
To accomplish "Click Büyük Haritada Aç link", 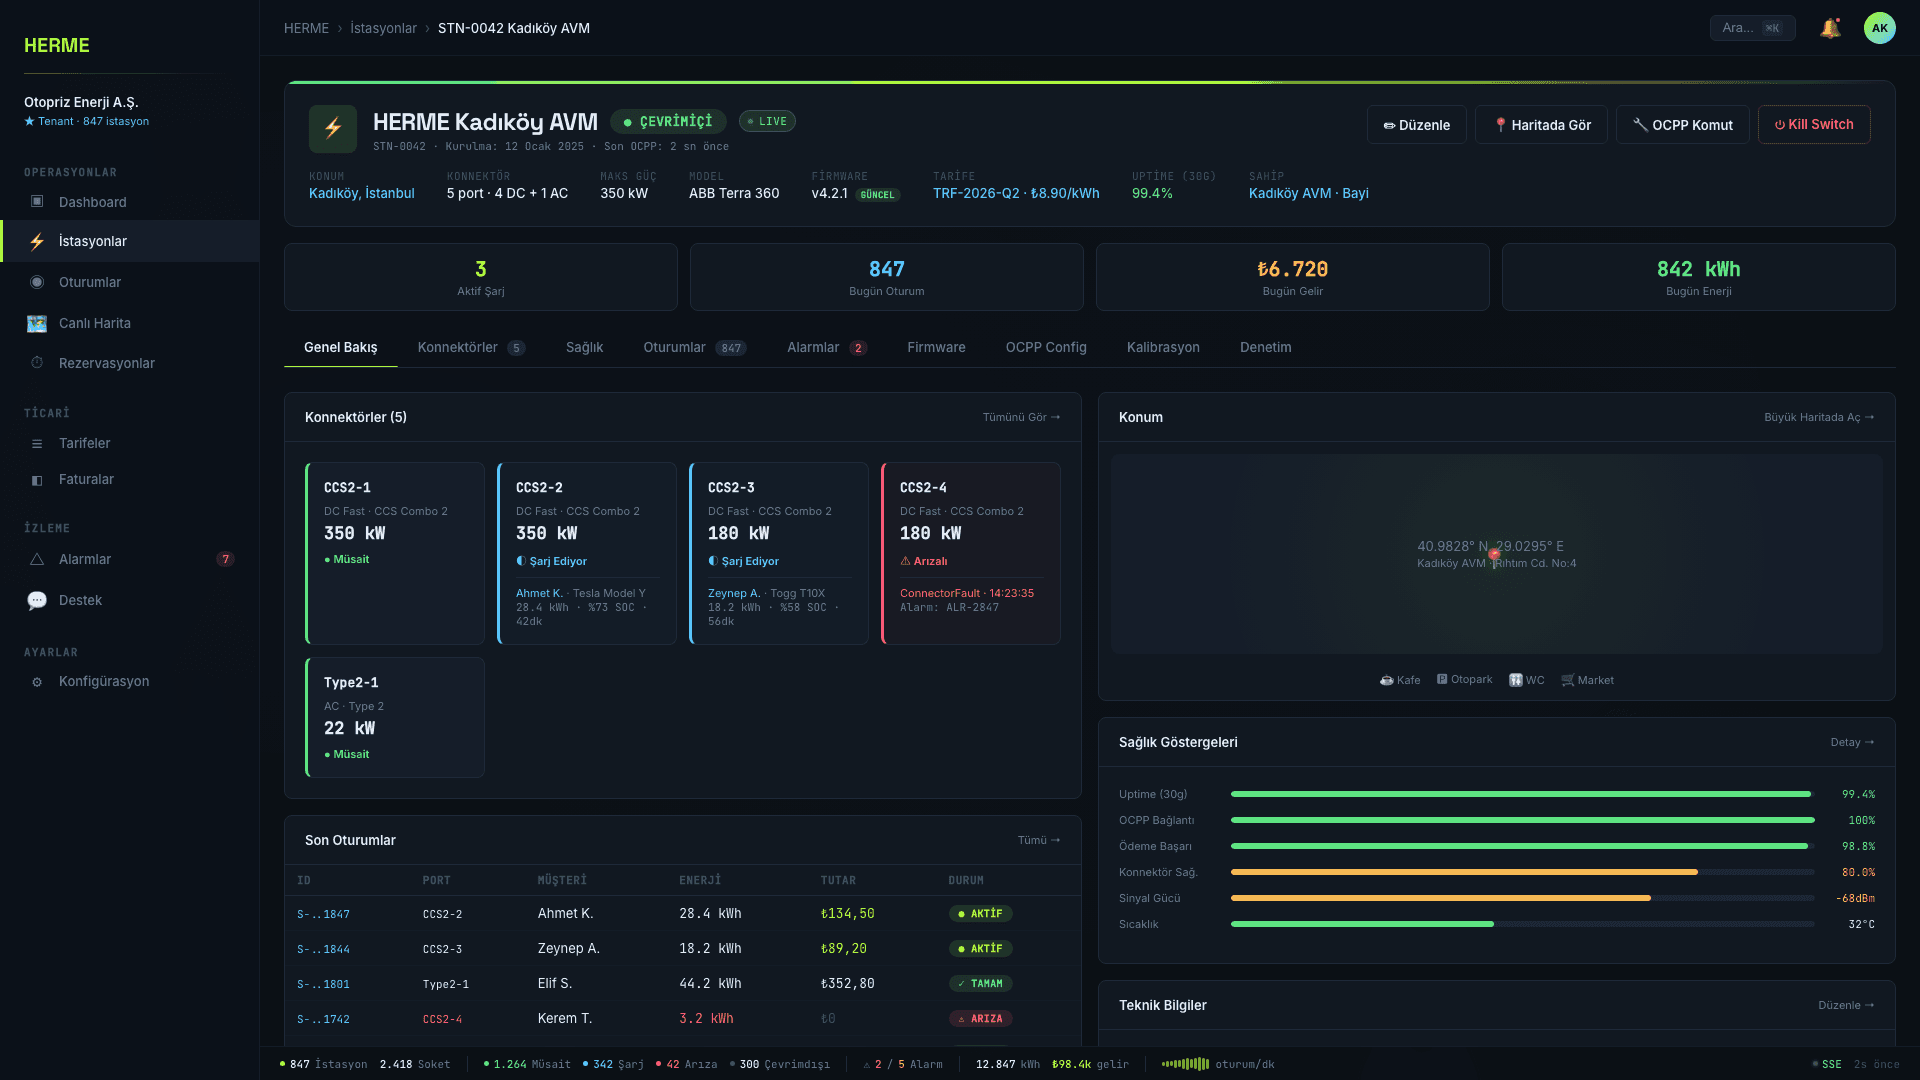I will click(x=1819, y=417).
